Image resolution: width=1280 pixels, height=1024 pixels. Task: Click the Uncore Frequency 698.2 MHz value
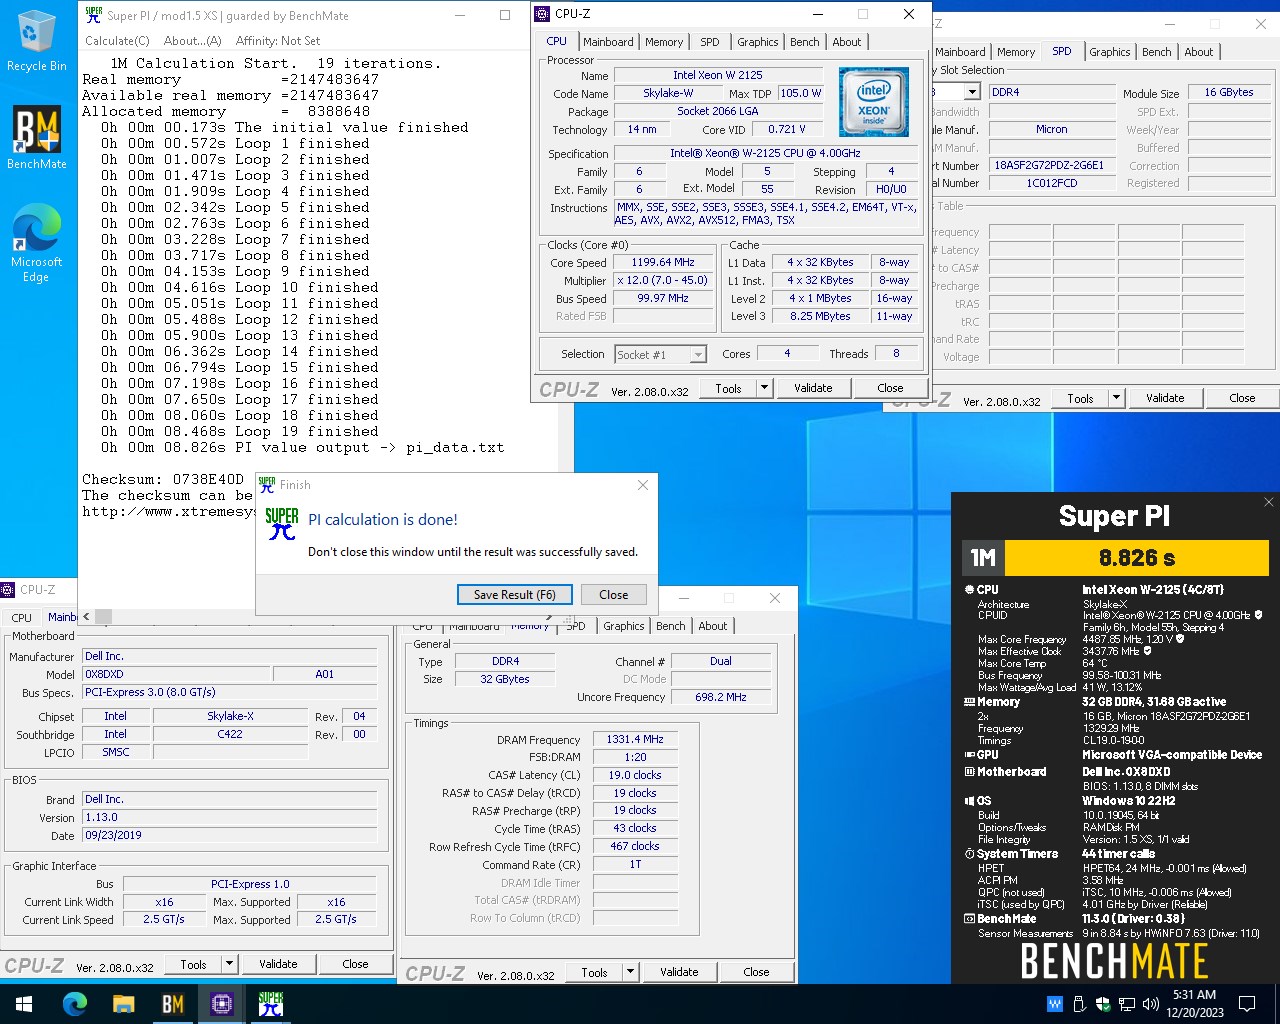tap(721, 697)
